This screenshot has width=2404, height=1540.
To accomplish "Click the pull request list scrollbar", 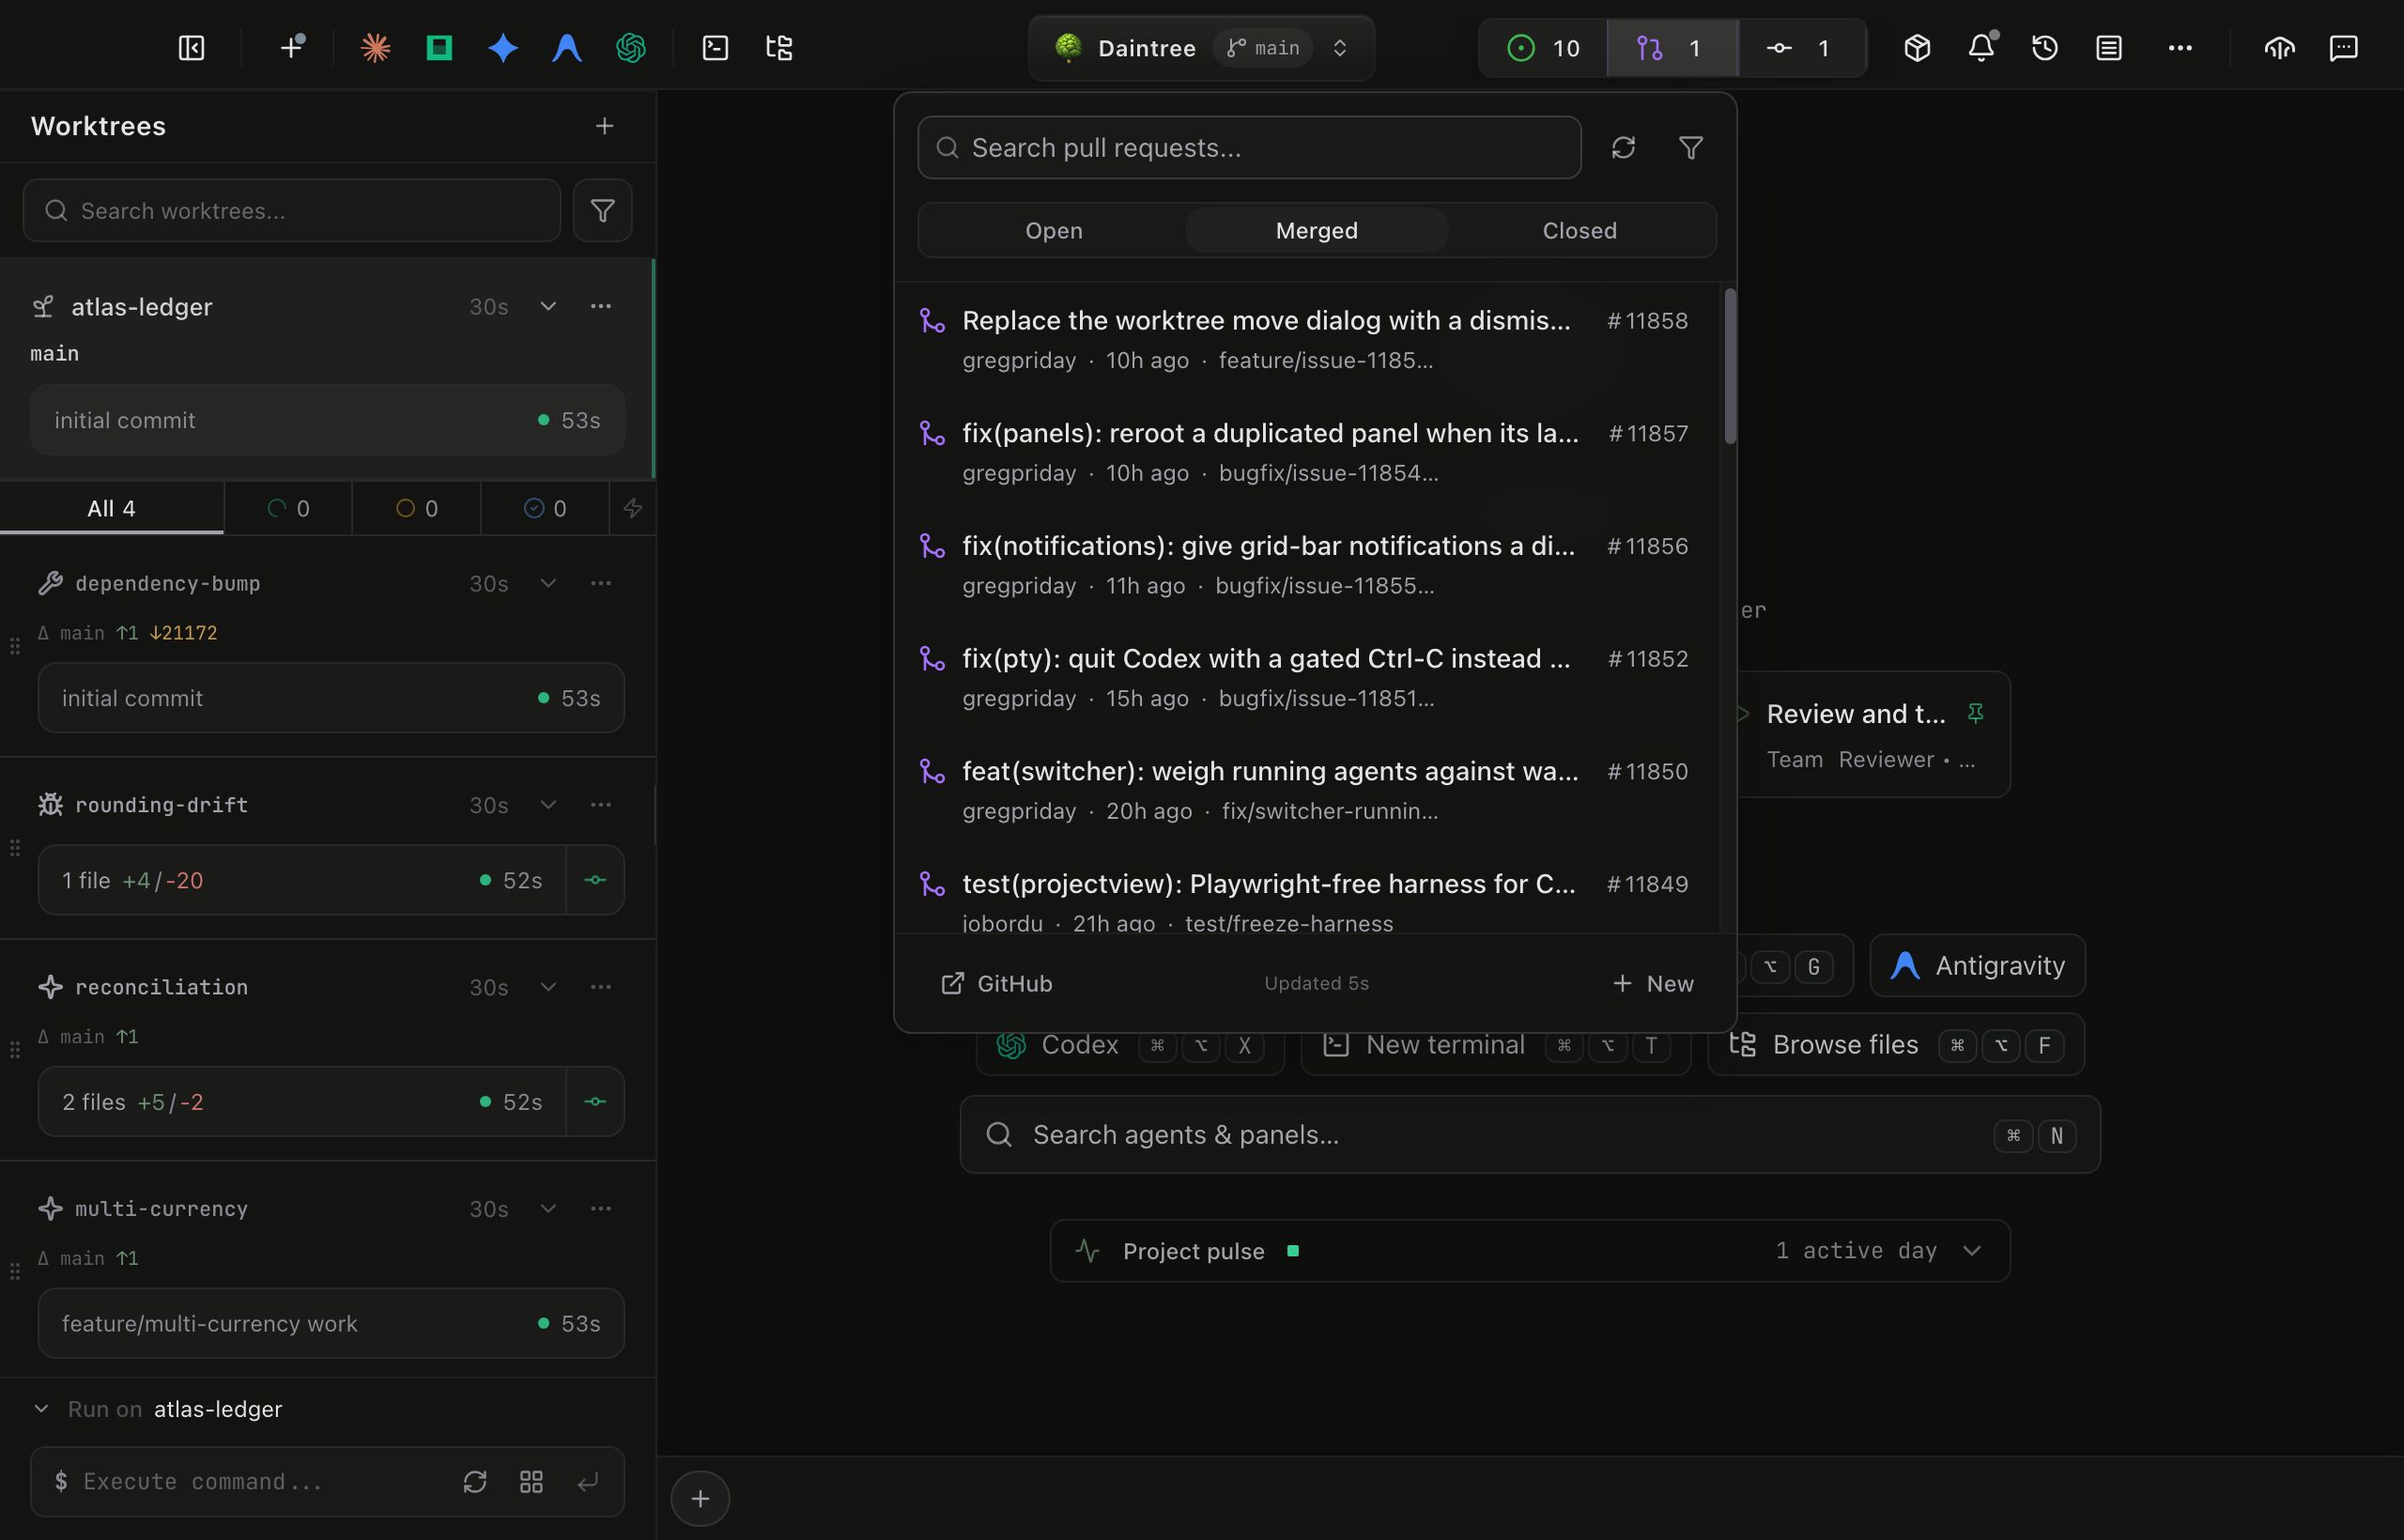I will coord(1730,366).
